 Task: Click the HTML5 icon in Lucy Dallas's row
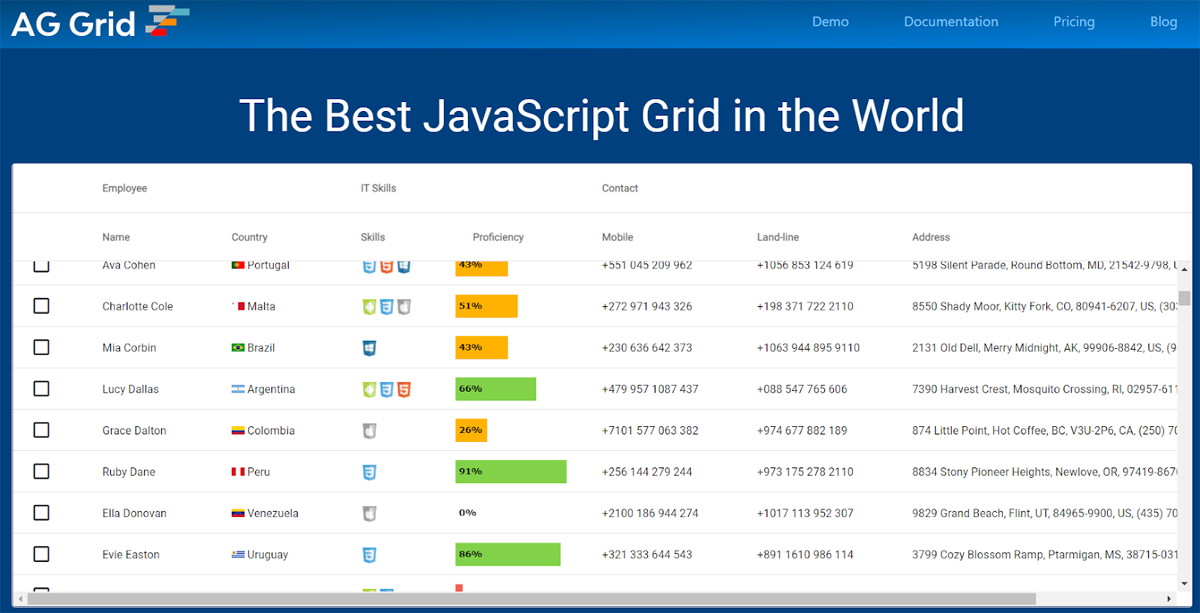pos(404,389)
